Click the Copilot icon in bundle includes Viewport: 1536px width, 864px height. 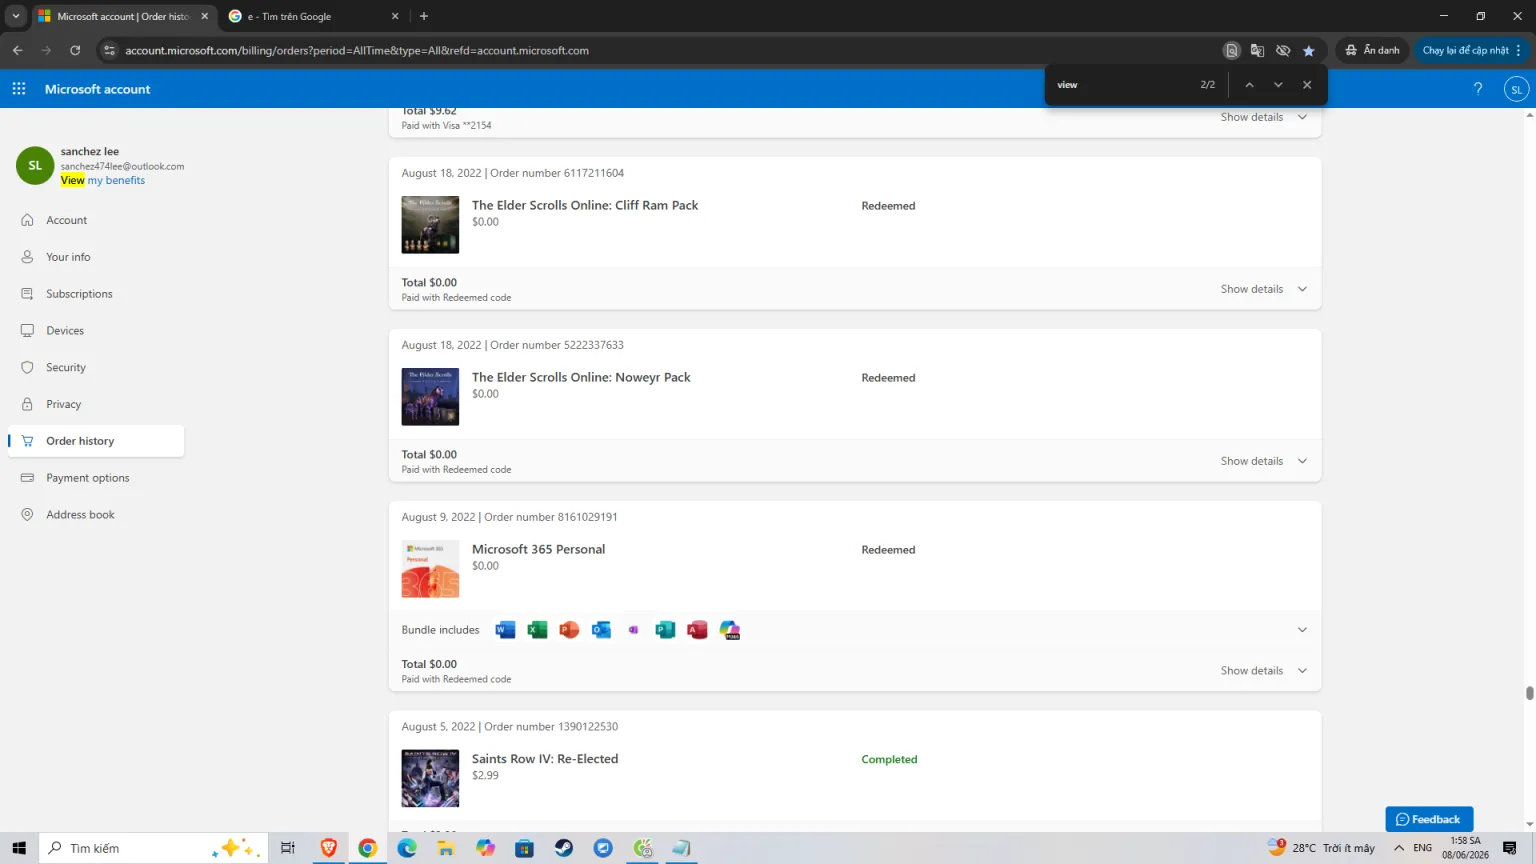tap(730, 630)
